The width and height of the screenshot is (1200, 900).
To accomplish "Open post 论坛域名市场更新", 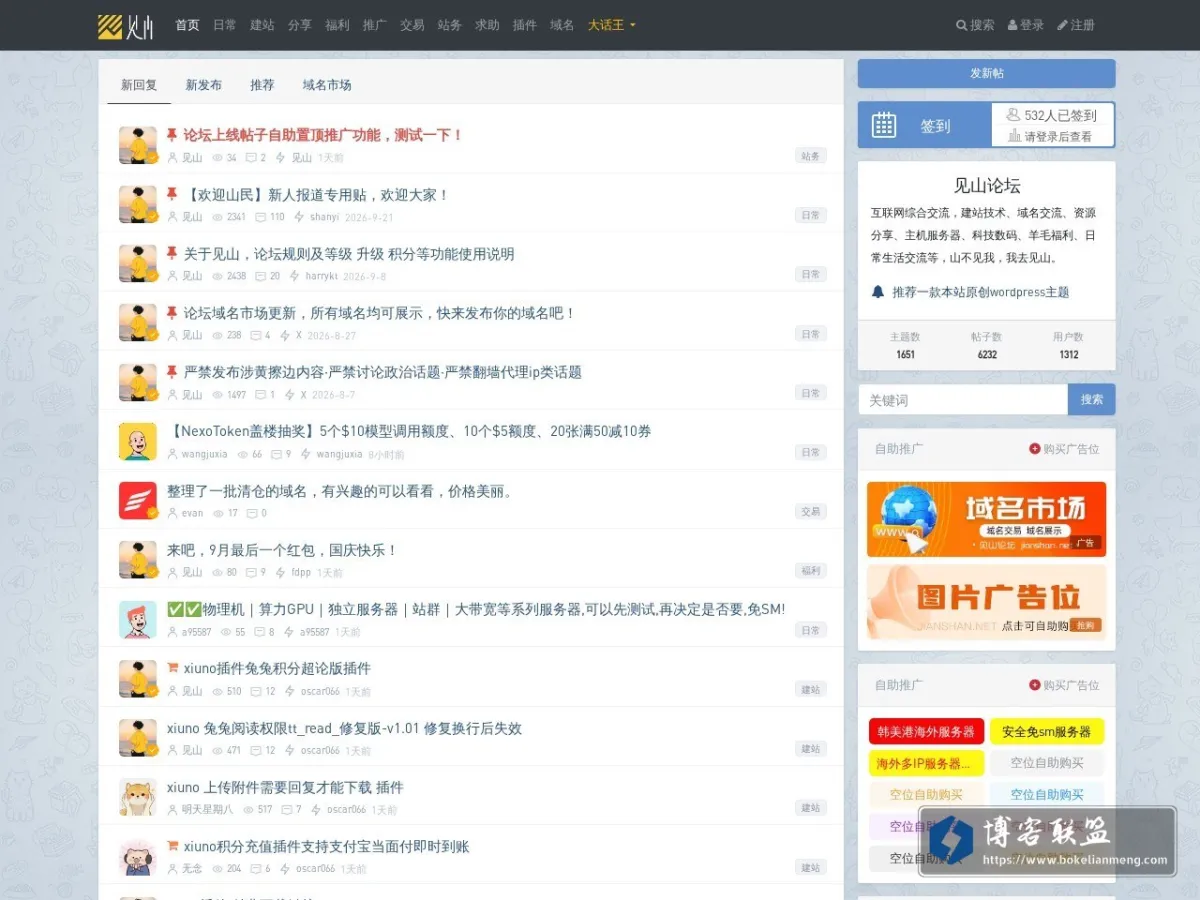I will coord(380,313).
